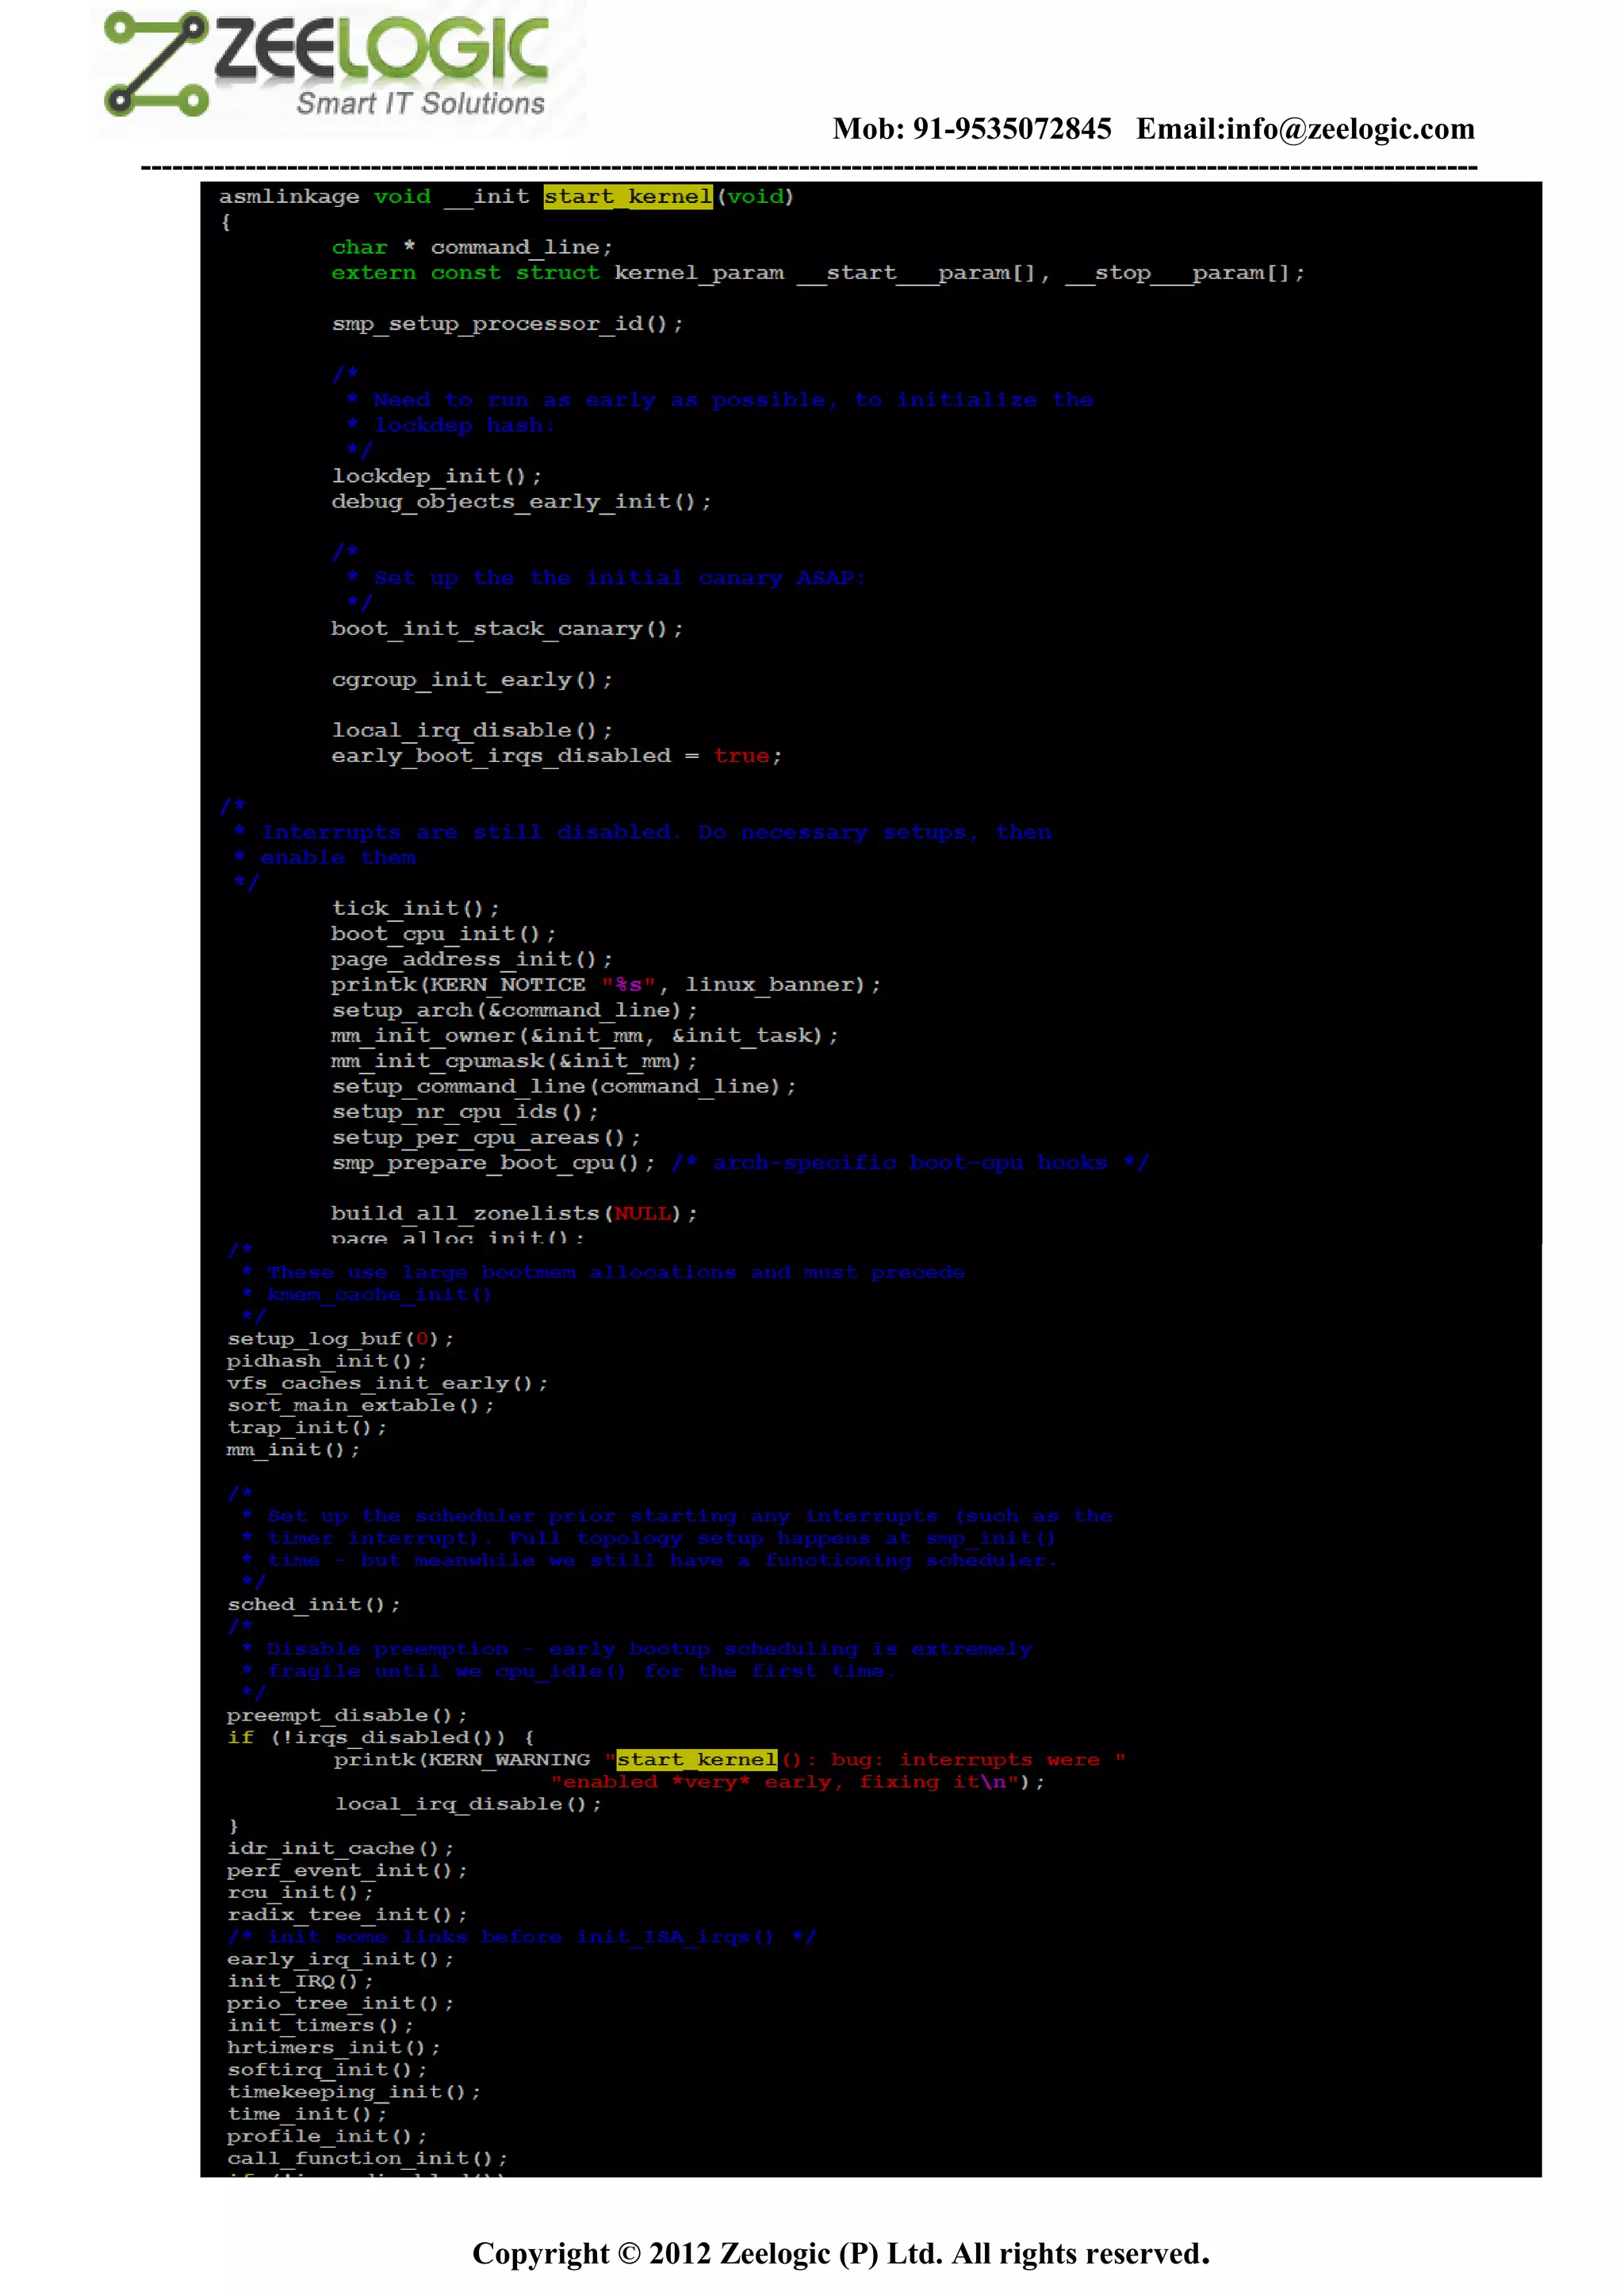The height and width of the screenshot is (2296, 1624).
Task: Click the highlighted start_kernel in printk warning
Action: [696, 1759]
